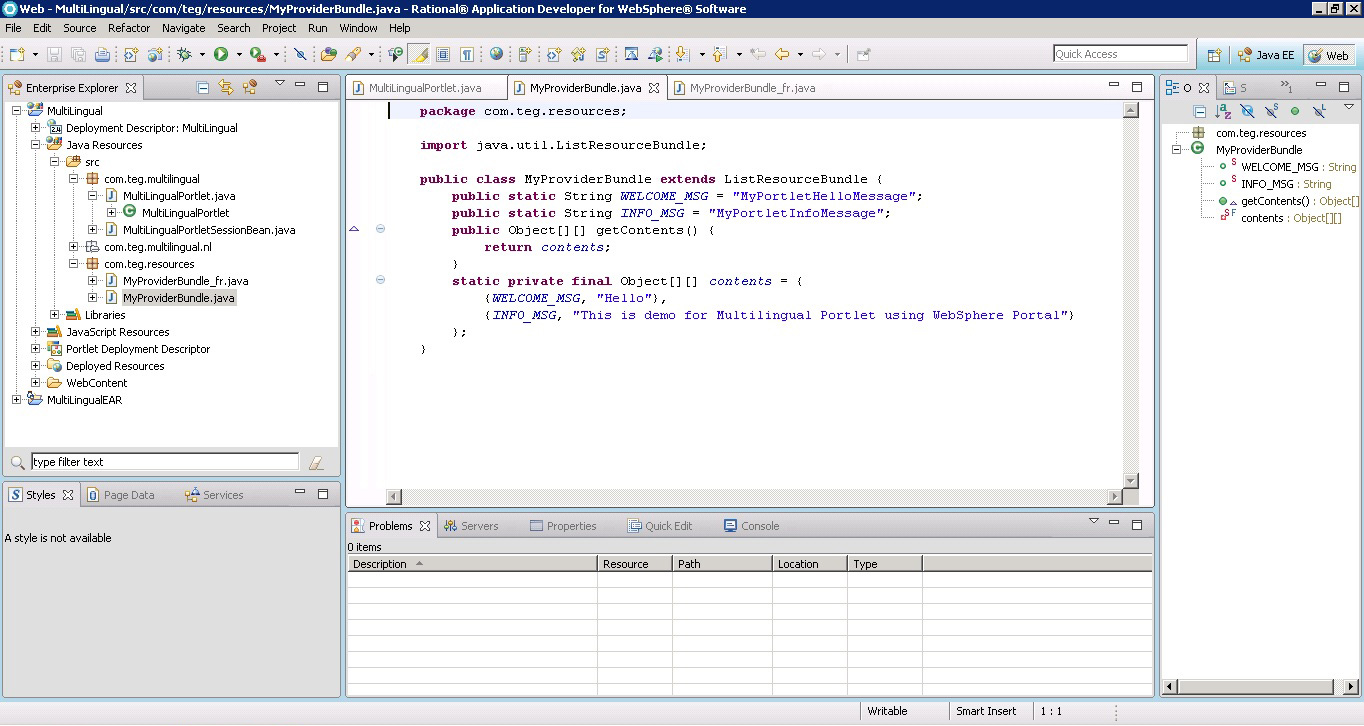The height and width of the screenshot is (726, 1364).
Task: Expand the Libraries node
Action: 55,315
